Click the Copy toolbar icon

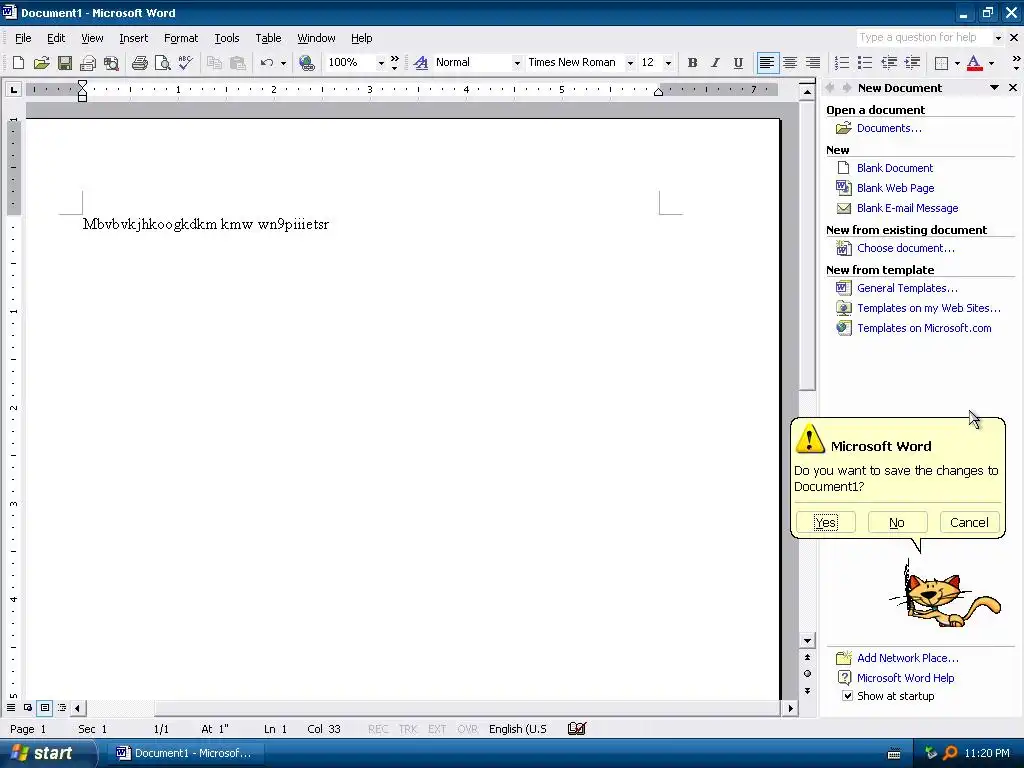click(x=214, y=63)
